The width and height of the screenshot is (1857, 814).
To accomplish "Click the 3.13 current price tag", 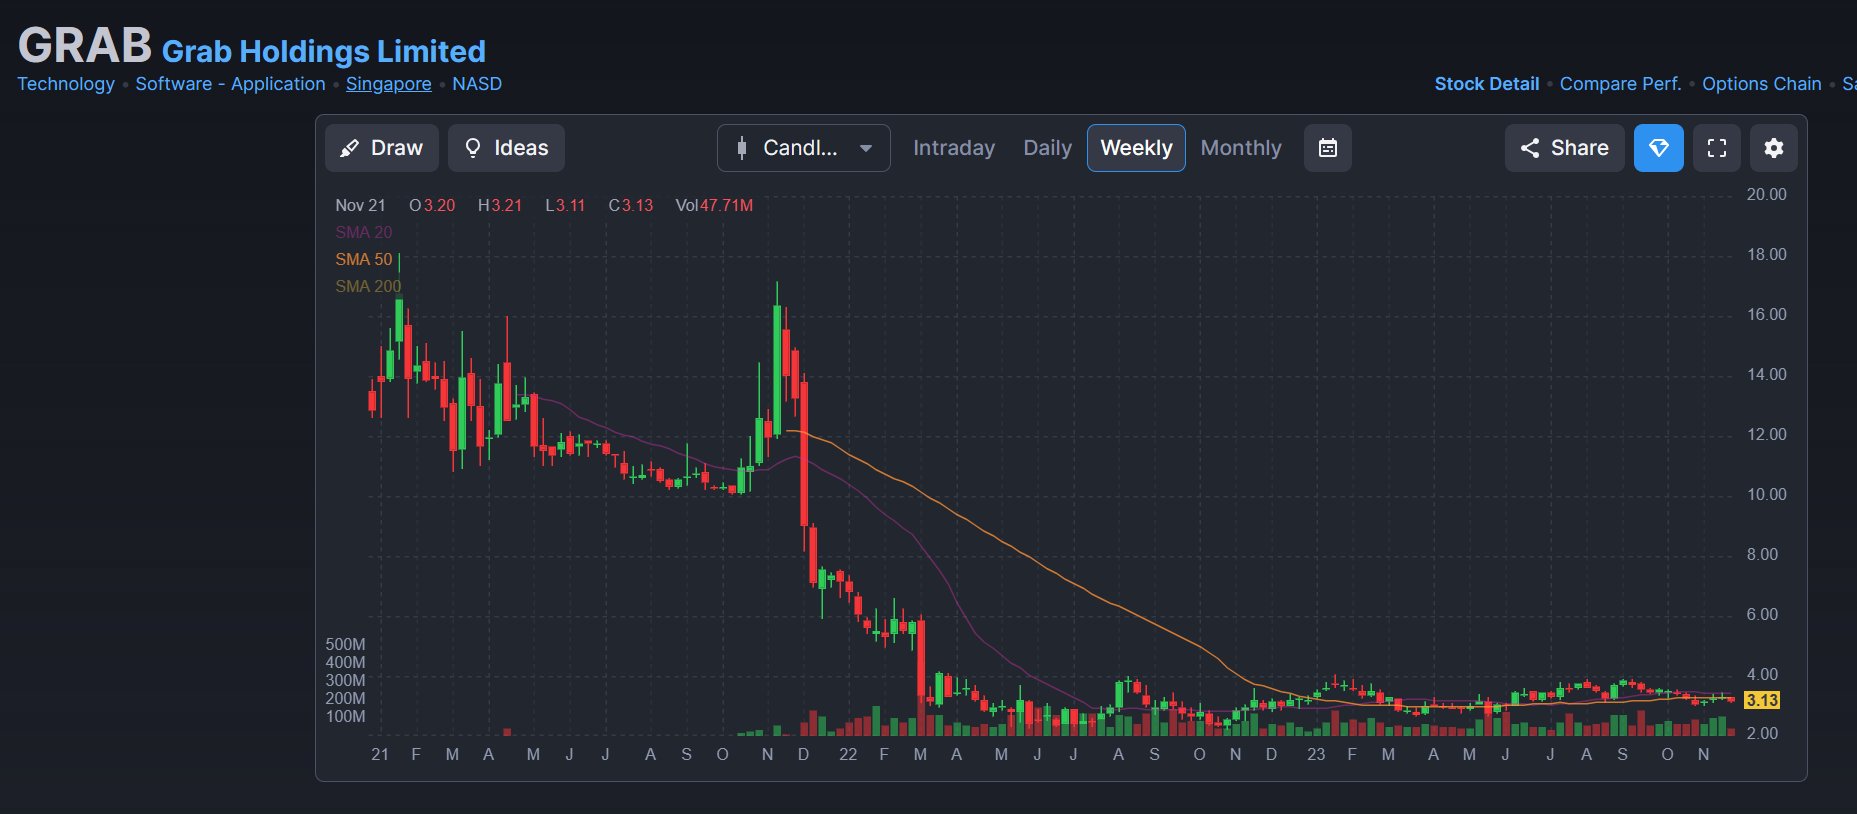I will [1762, 700].
